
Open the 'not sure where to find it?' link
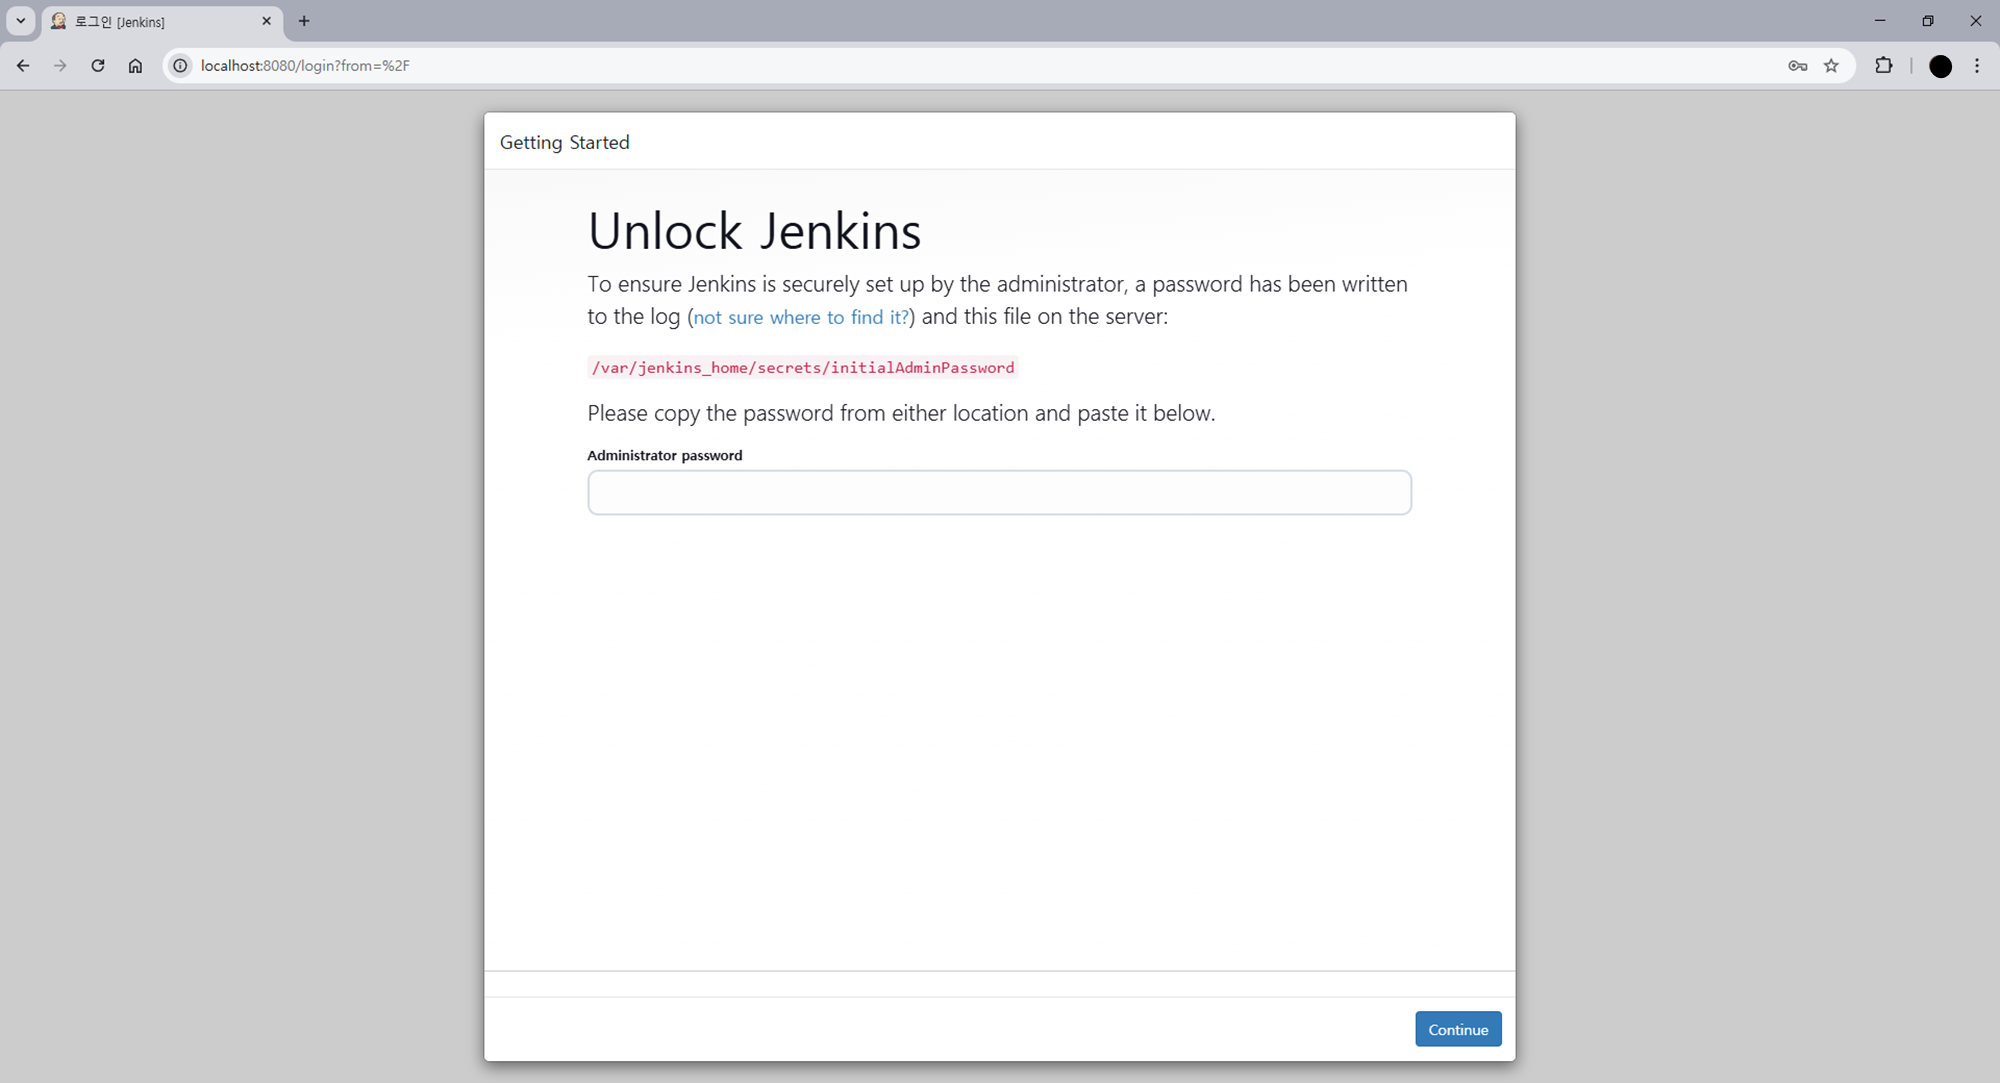(x=801, y=317)
